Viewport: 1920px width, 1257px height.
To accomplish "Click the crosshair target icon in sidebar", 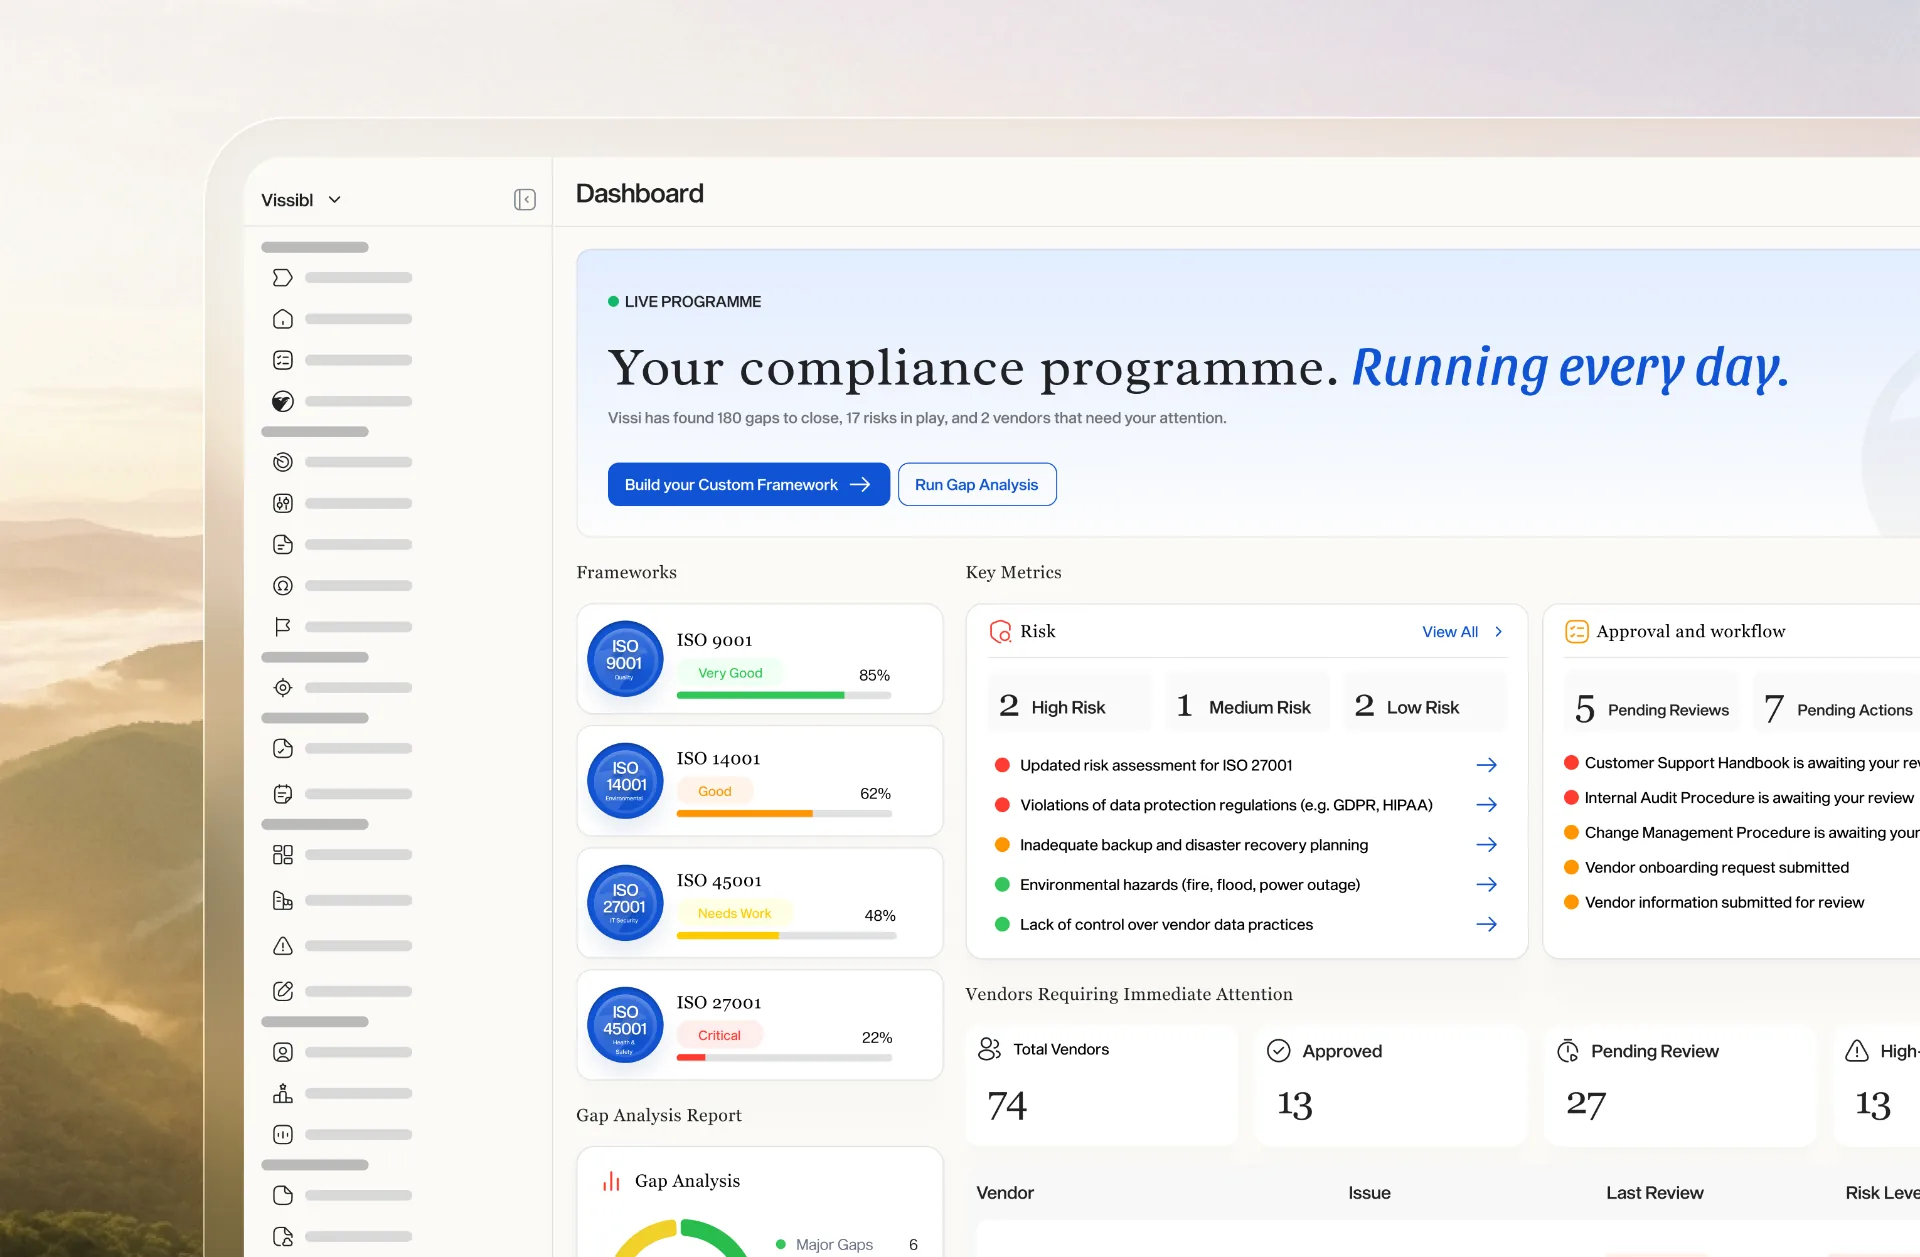I will pos(283,687).
